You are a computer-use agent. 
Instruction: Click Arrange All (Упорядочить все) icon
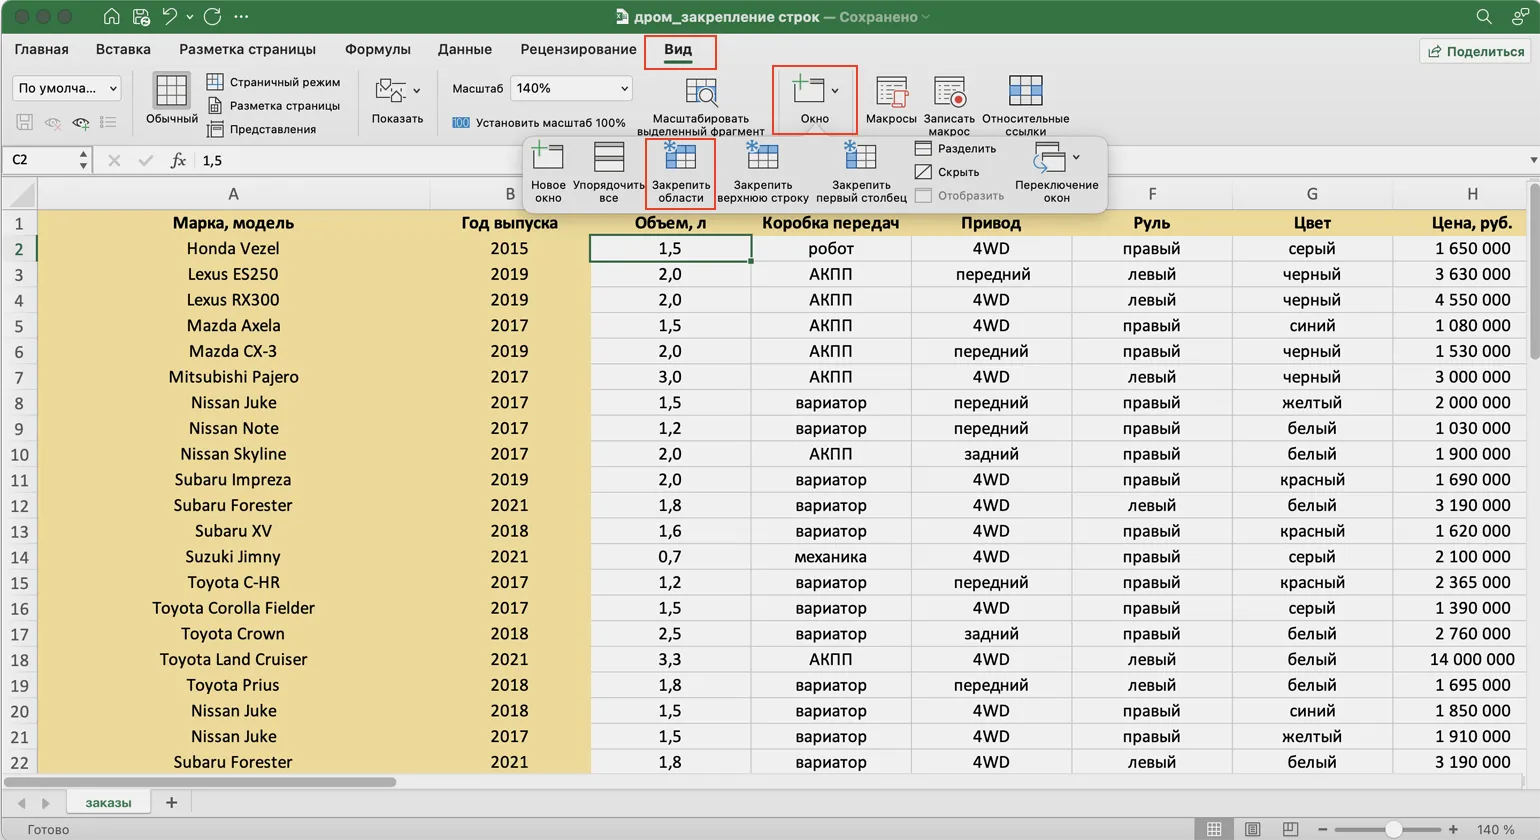click(608, 159)
